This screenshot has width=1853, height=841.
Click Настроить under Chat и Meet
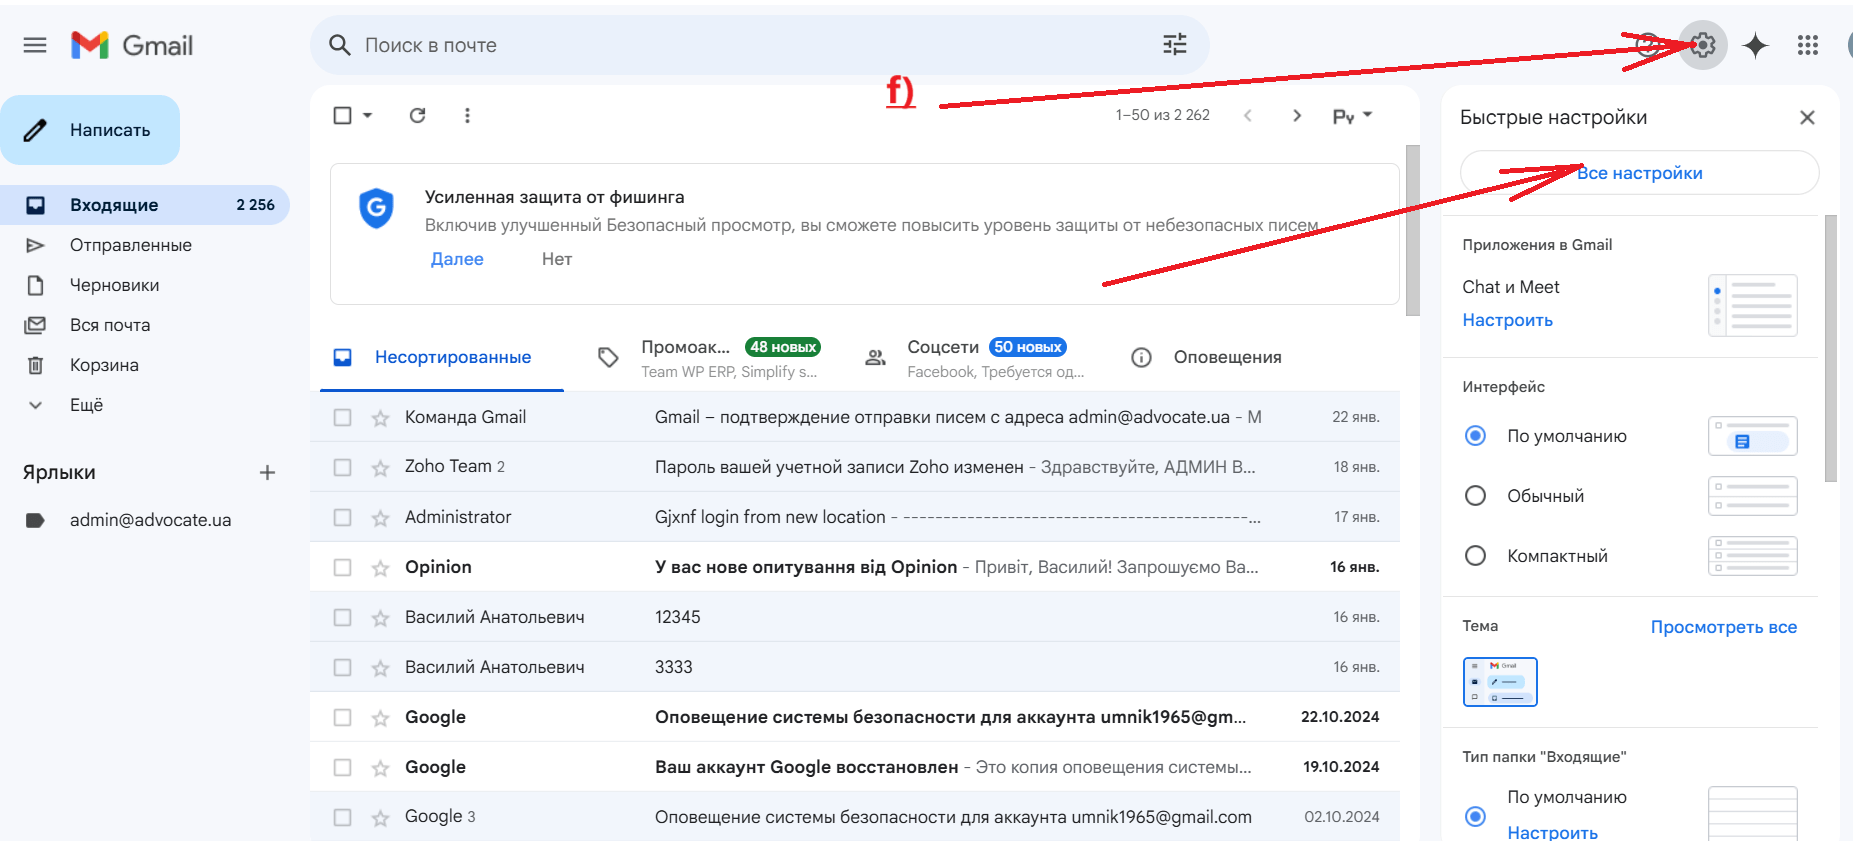pos(1507,320)
